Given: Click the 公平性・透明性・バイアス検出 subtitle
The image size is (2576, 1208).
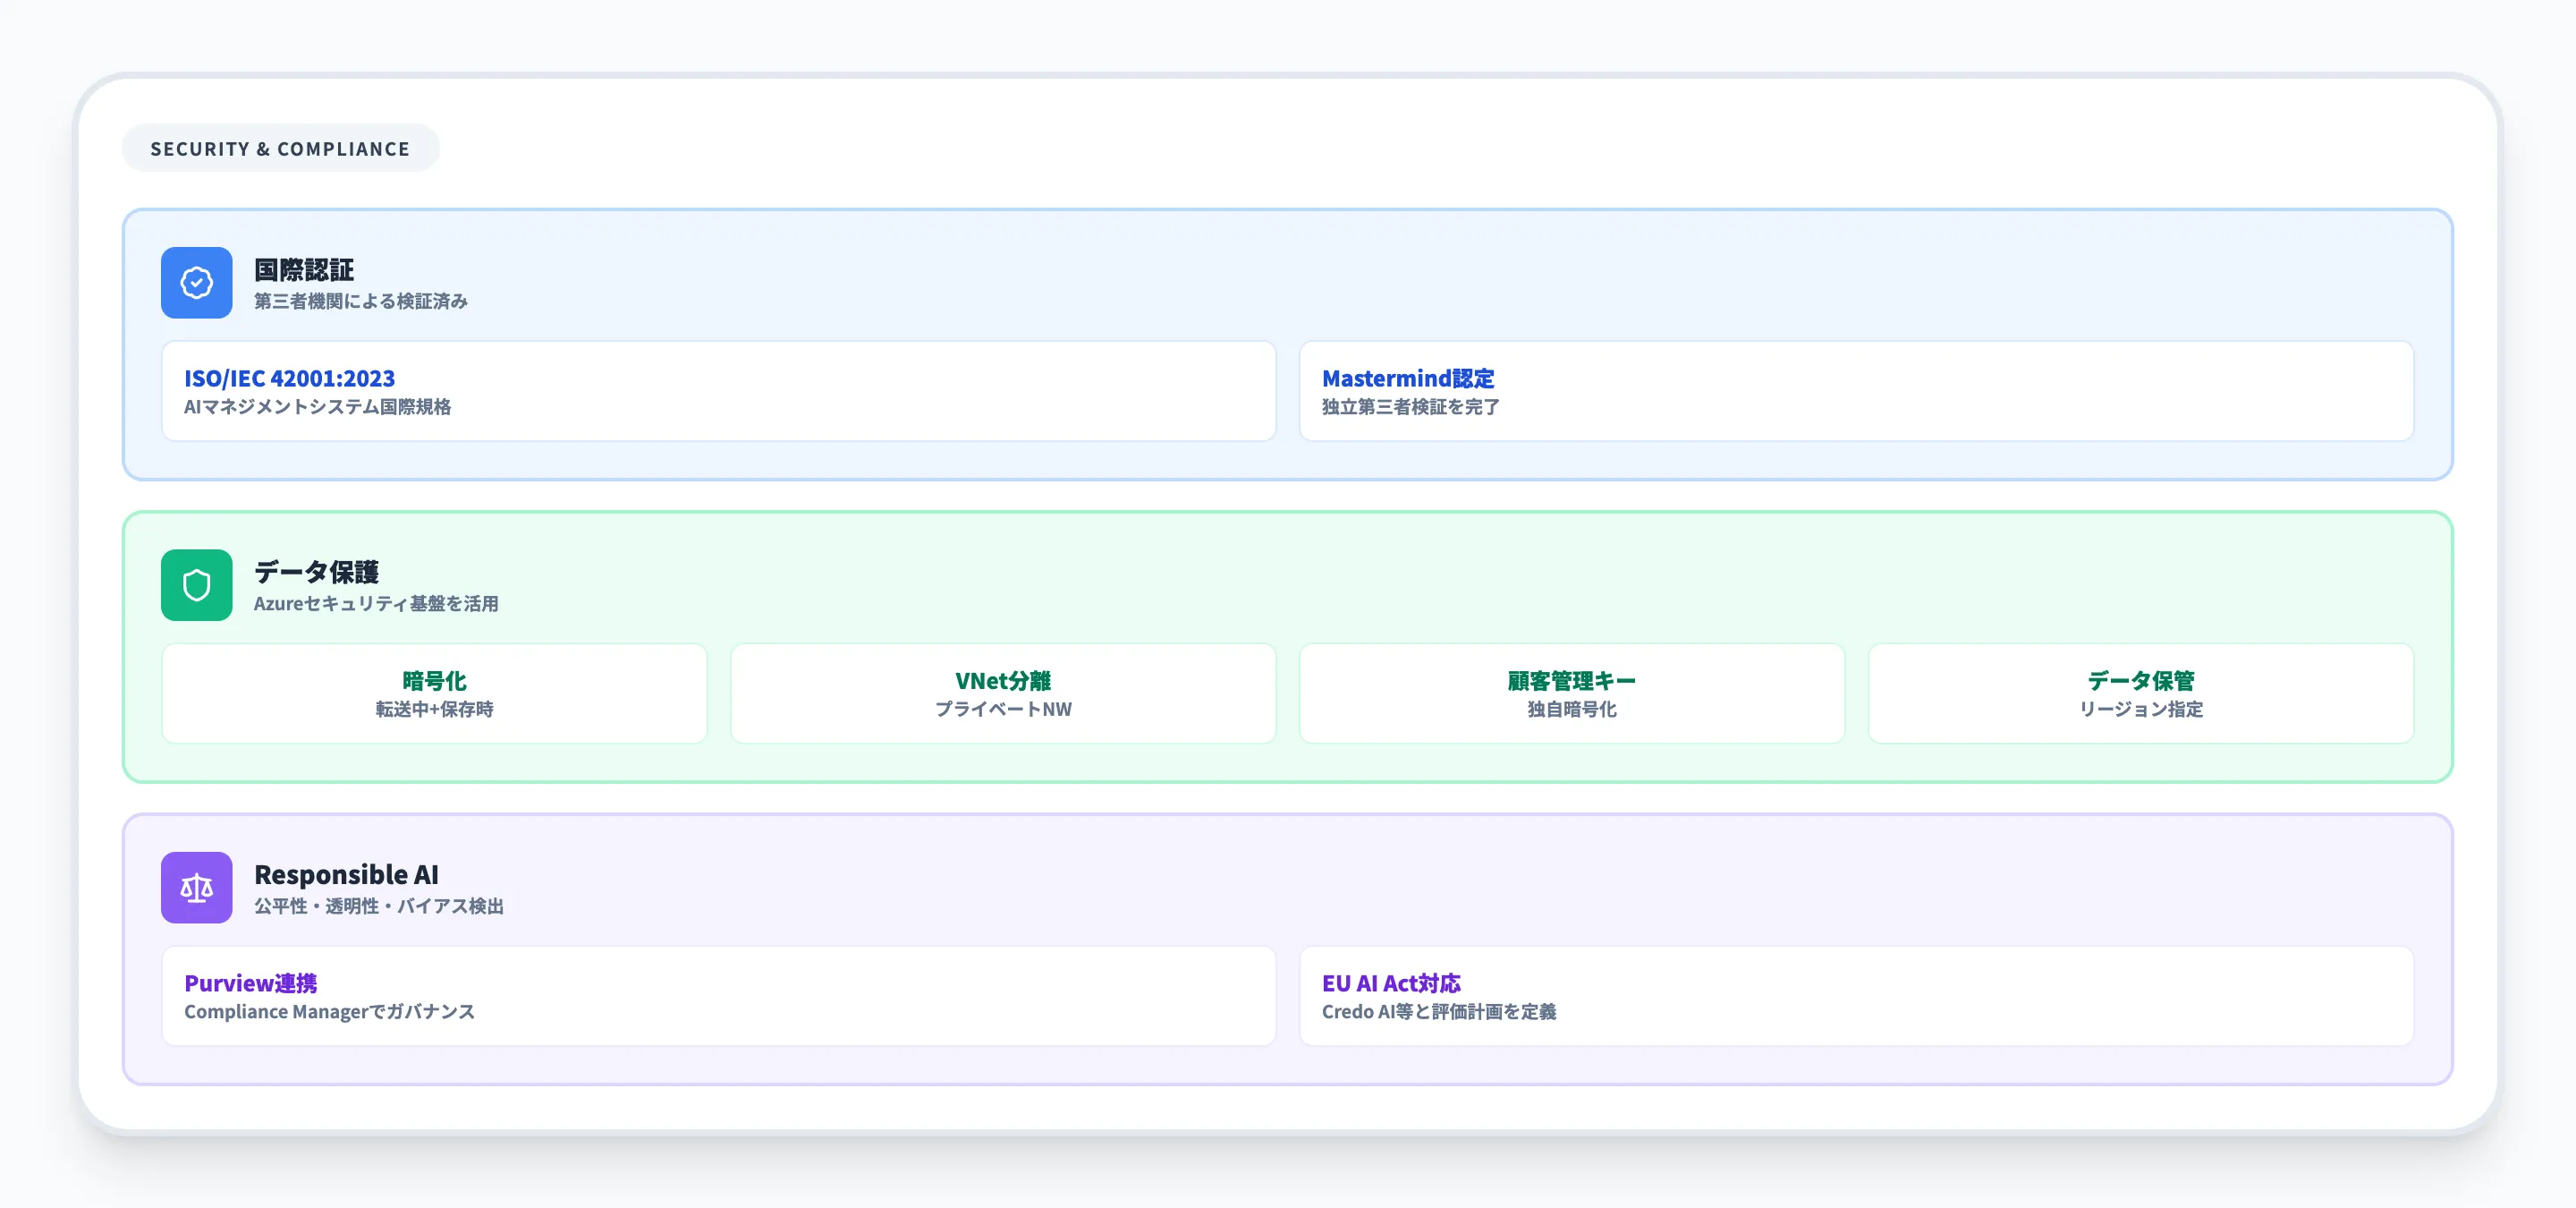Looking at the screenshot, I should pos(378,906).
